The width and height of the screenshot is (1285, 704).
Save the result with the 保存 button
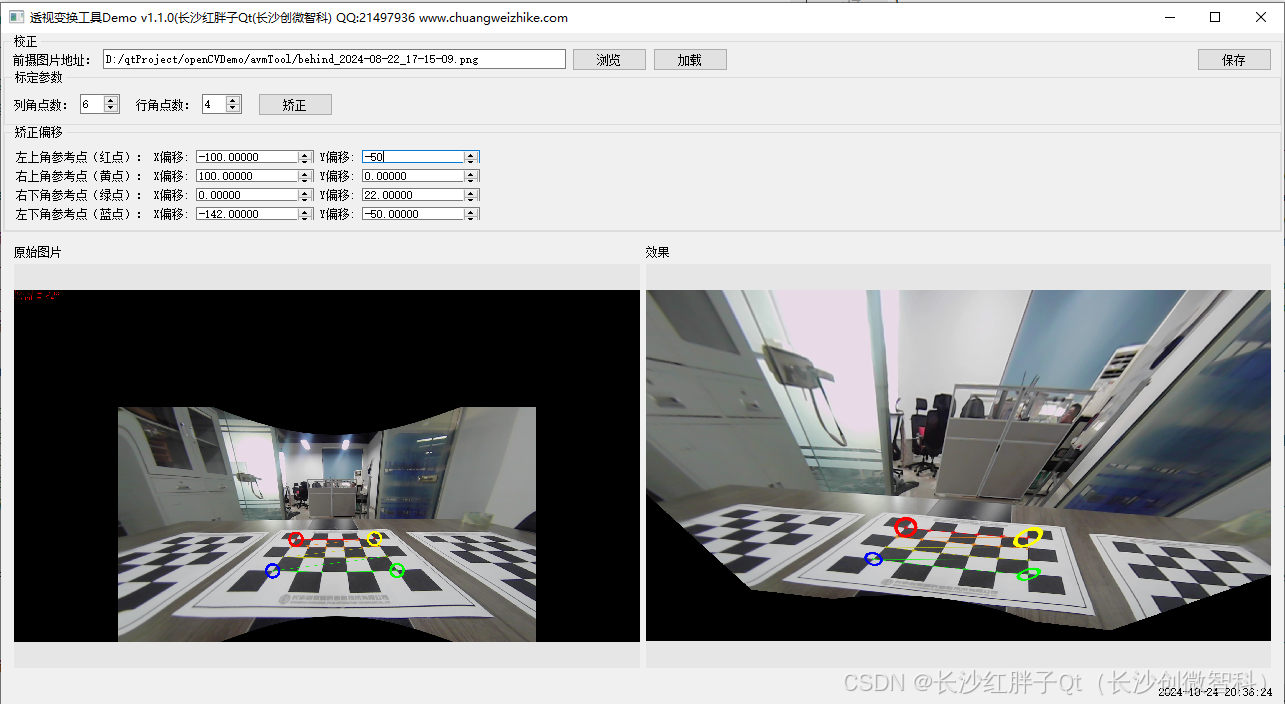point(1233,60)
